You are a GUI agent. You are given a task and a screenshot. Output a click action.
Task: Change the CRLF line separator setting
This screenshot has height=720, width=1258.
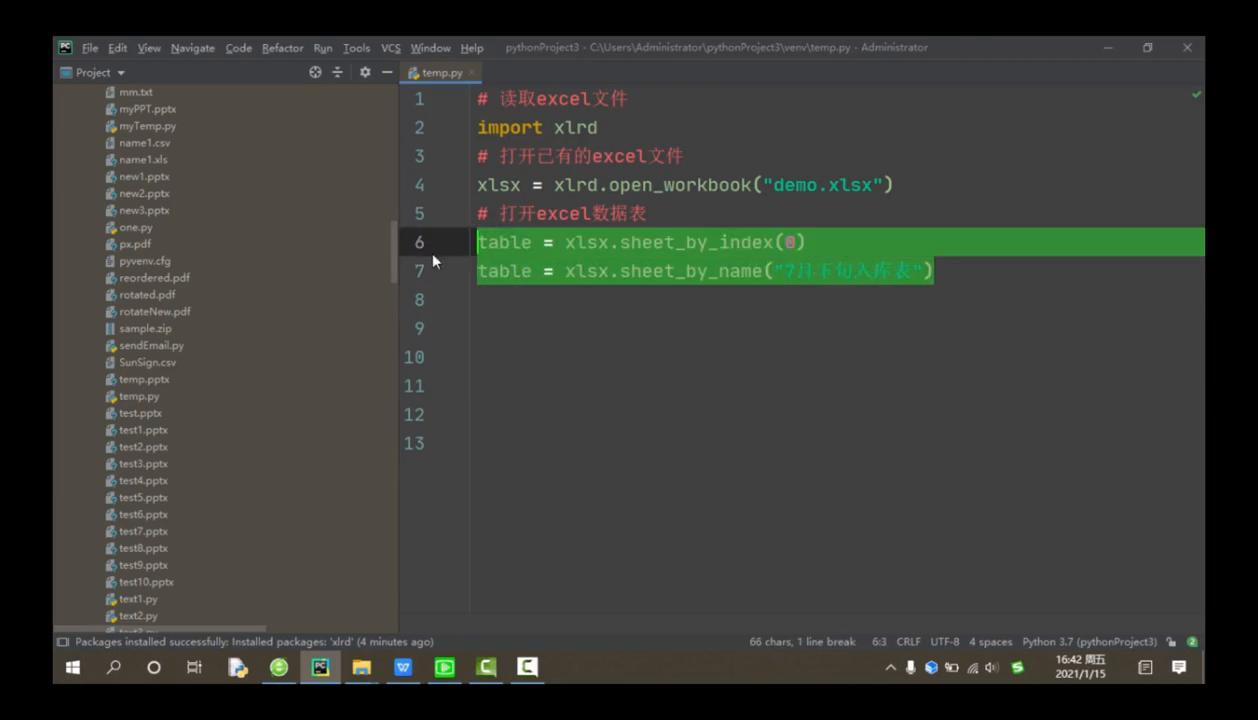tap(908, 642)
